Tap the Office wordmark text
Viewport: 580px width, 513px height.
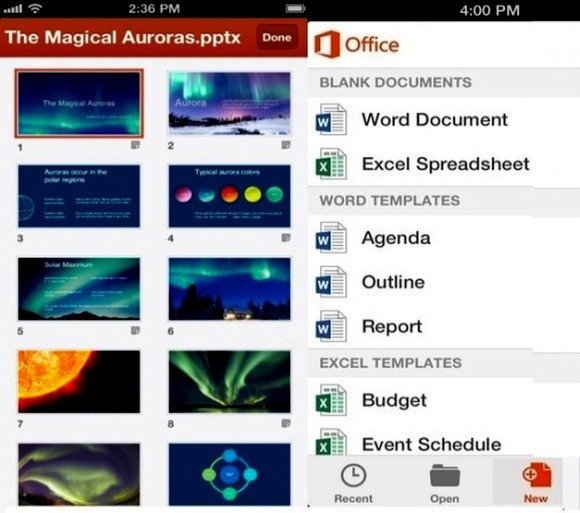click(372, 45)
